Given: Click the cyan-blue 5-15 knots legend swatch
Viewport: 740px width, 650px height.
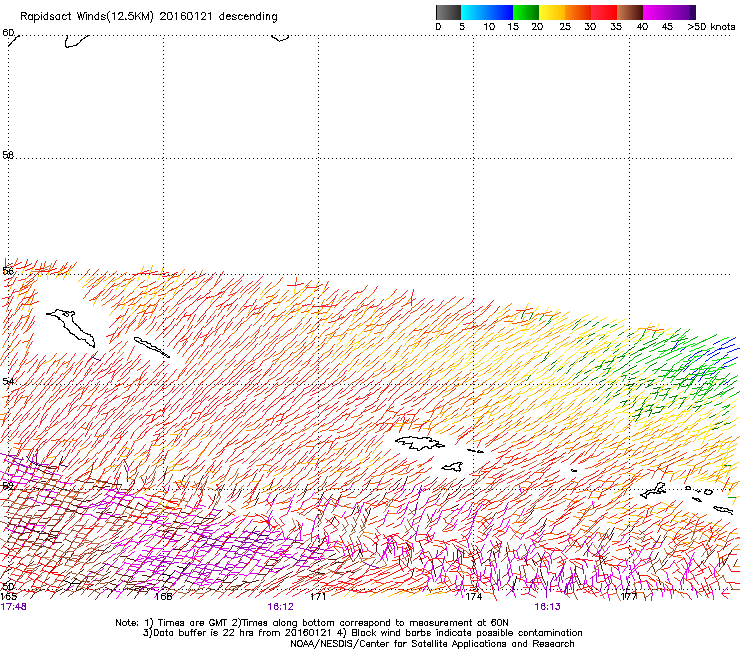Looking at the screenshot, I should click(487, 12).
